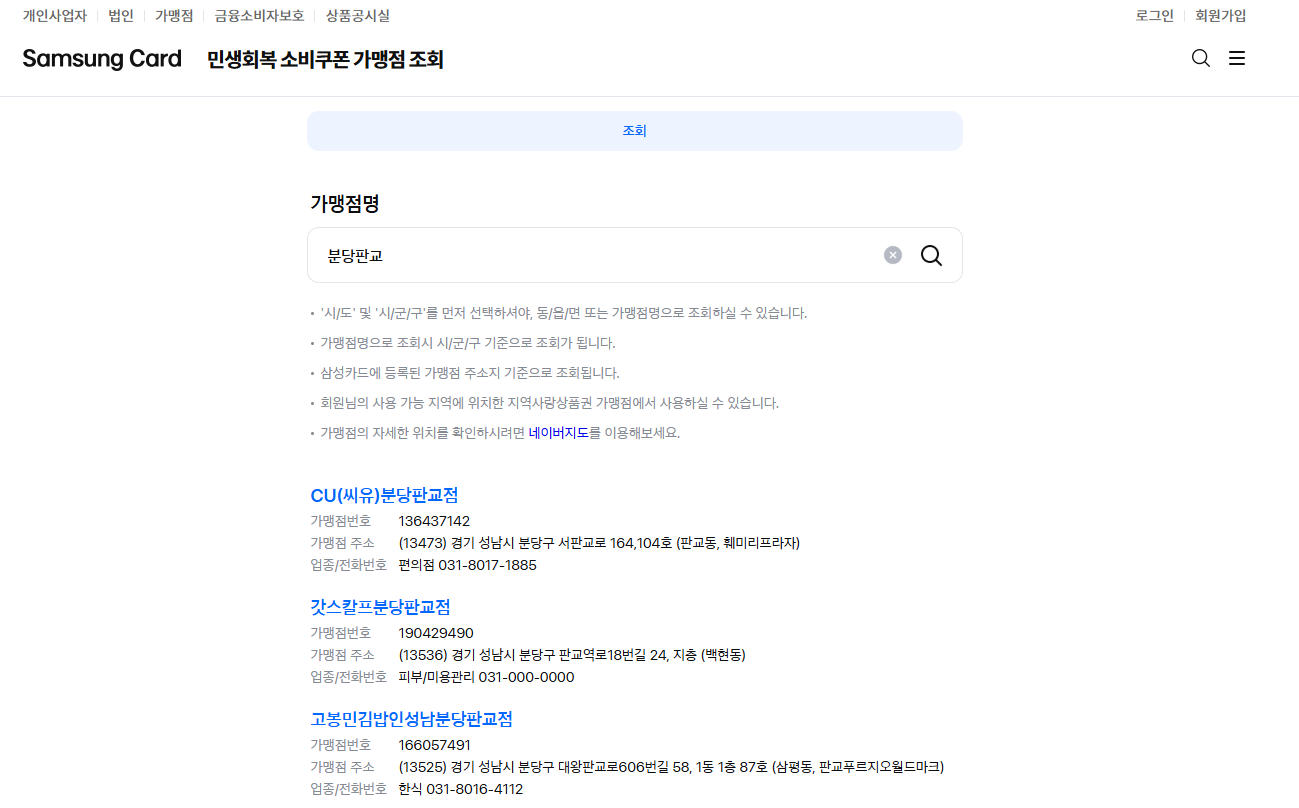Click address with 대왕판교로606번길 58

tap(671, 767)
